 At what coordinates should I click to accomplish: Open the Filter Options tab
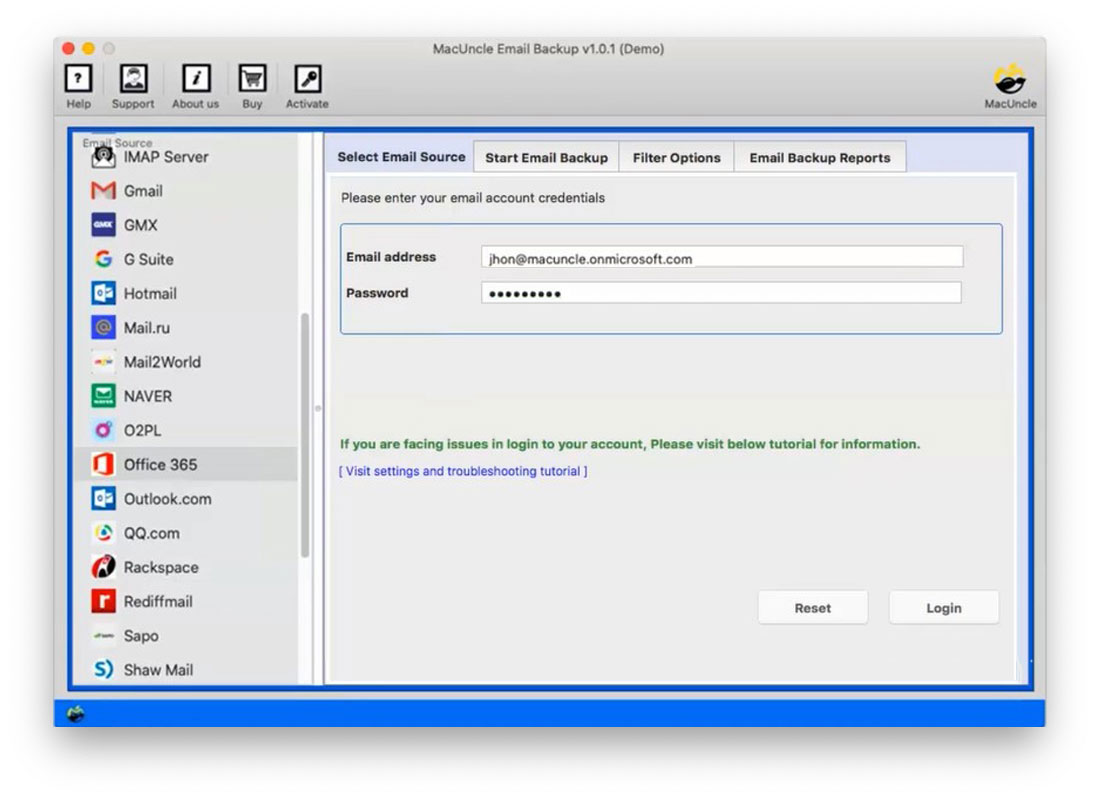[x=676, y=158]
